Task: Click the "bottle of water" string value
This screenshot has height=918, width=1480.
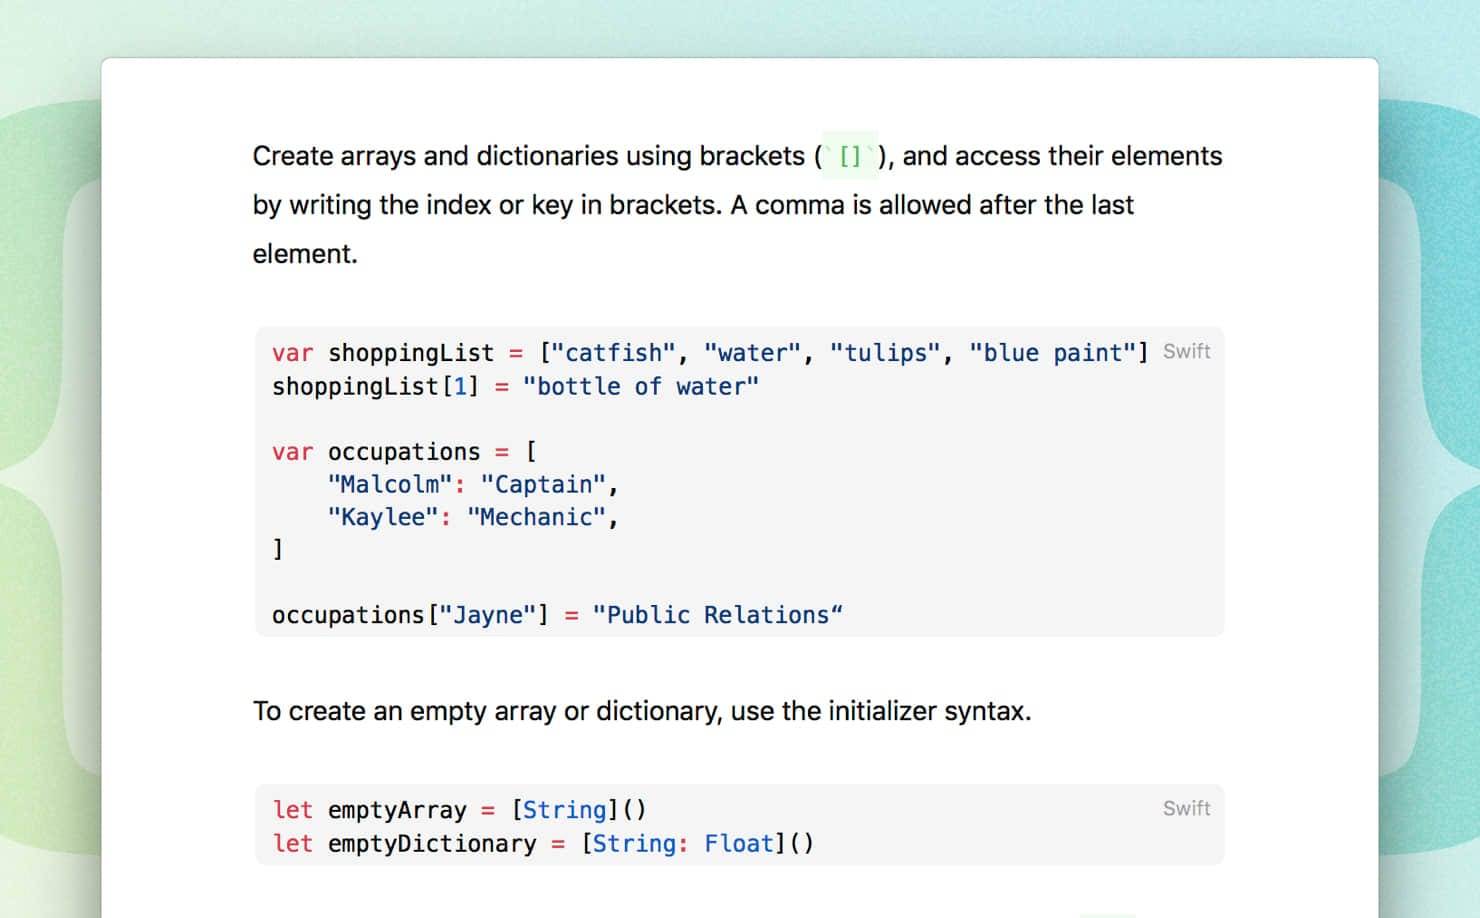Action: coord(640,387)
